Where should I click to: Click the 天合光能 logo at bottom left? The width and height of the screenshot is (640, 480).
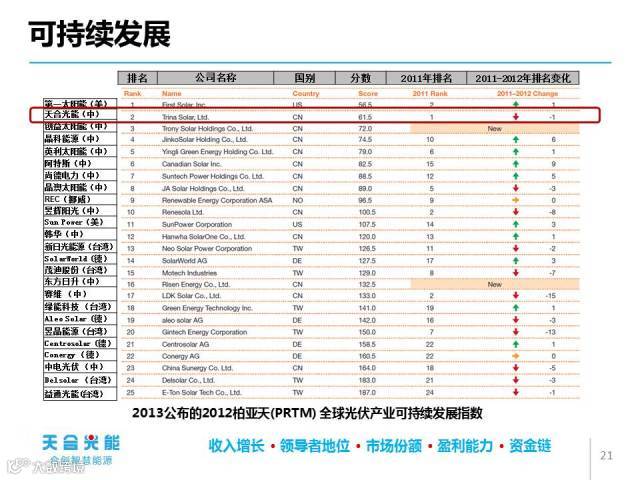(80, 449)
